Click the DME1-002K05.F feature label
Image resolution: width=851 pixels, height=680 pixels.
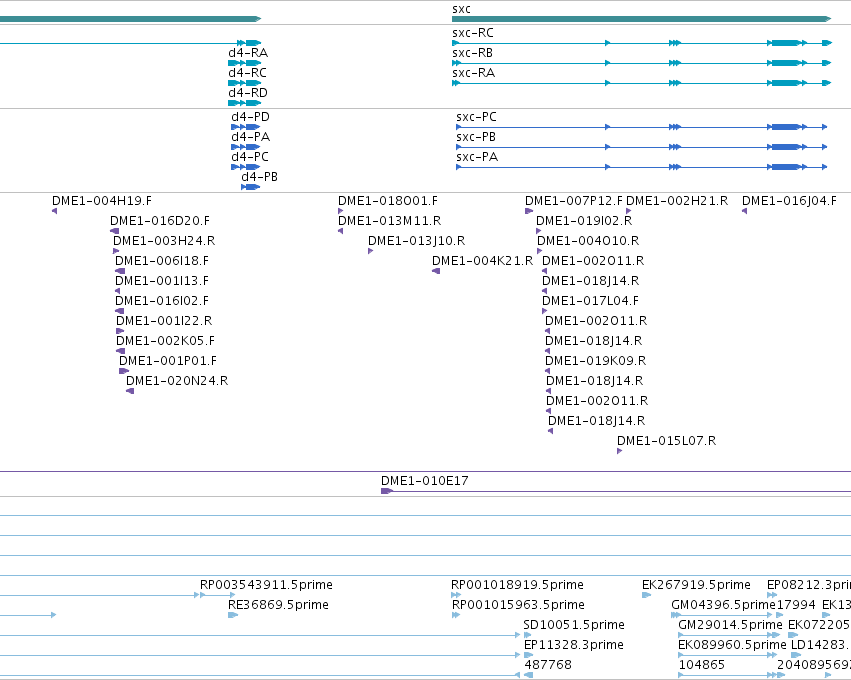(x=166, y=341)
